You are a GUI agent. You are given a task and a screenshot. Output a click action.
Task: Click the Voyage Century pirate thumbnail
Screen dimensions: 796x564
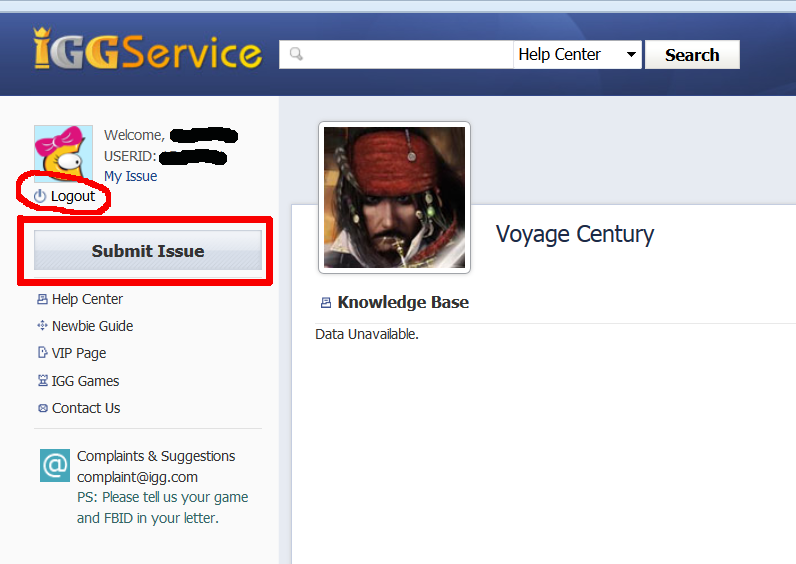click(394, 197)
